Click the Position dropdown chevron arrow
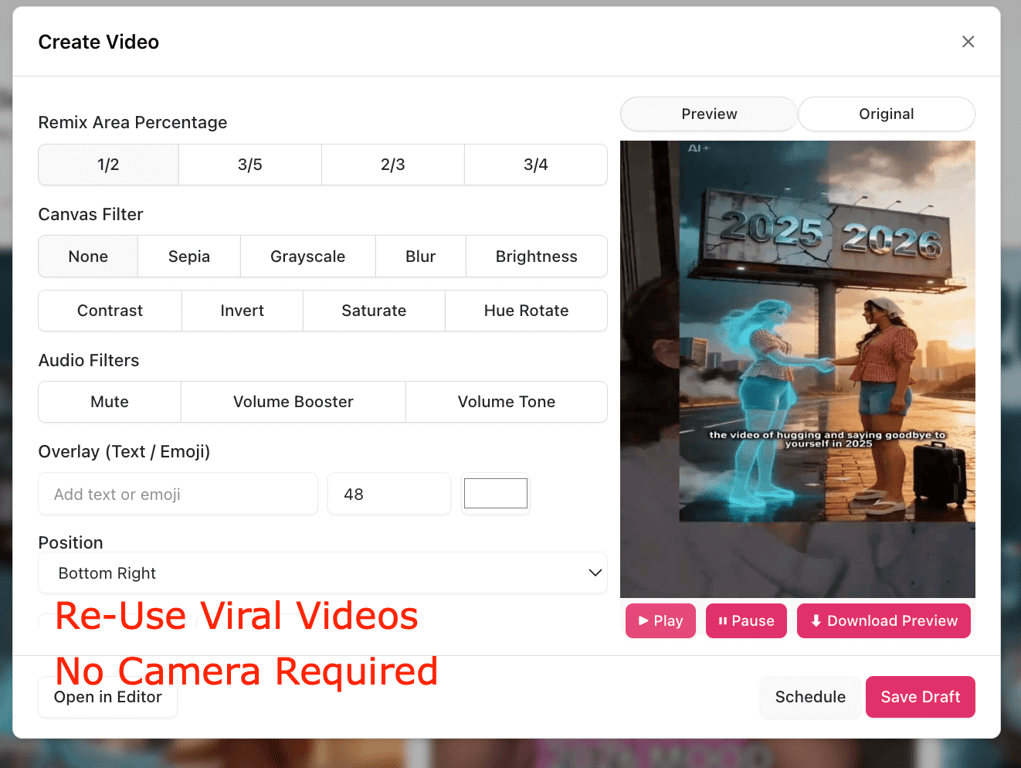 coord(594,573)
